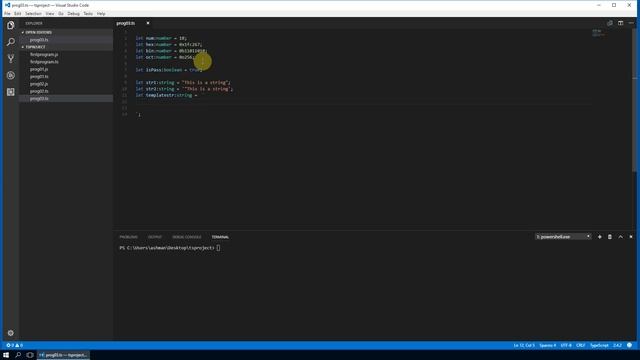Open the editor more actions ellipsis
Viewport: 640px width, 360px height.
pos(631,23)
